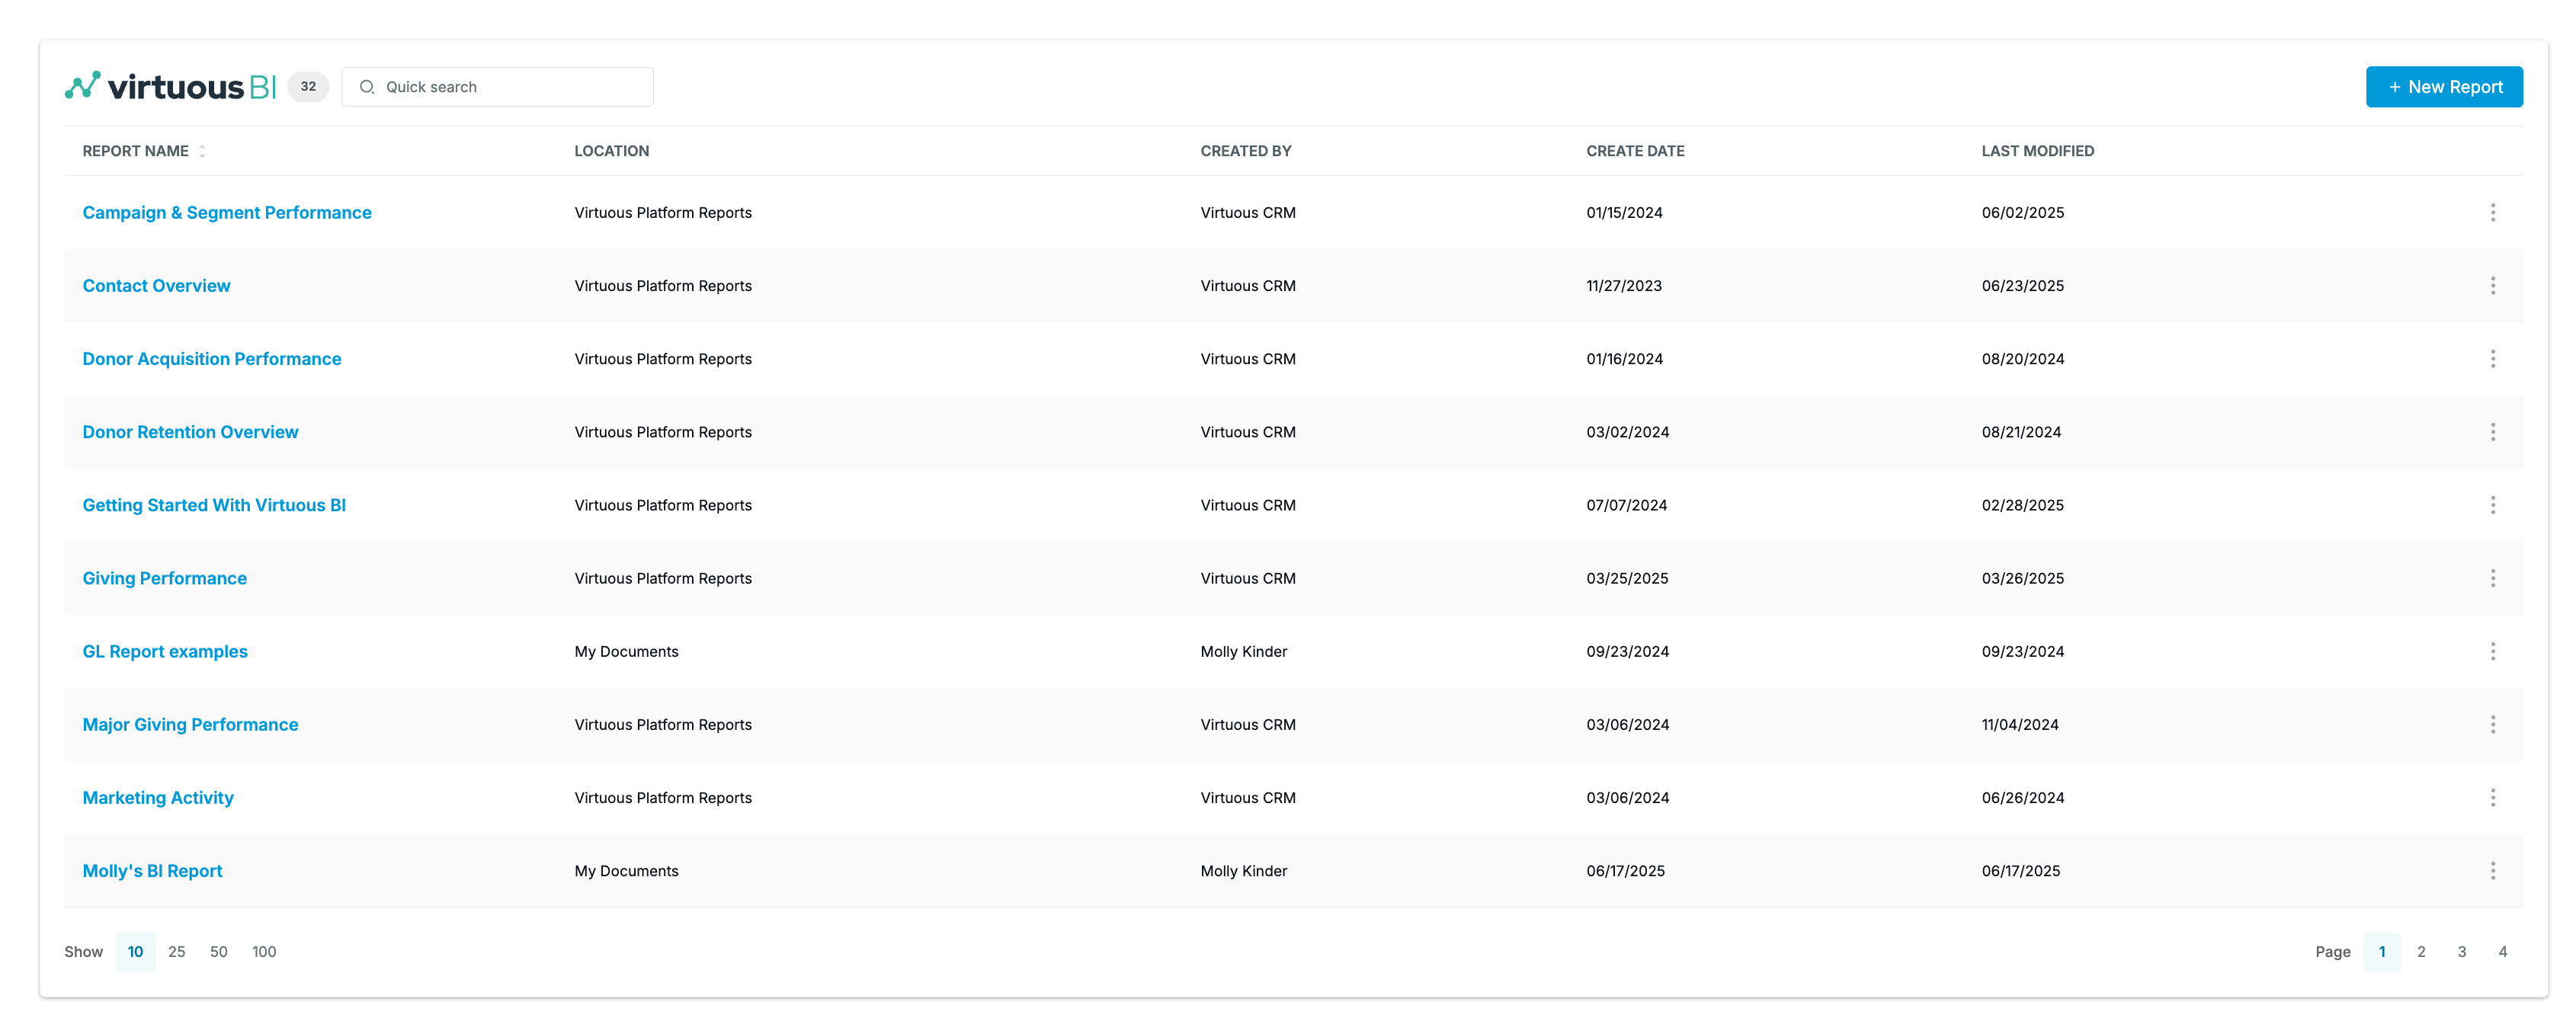The width and height of the screenshot is (2576, 1021).
Task: Click create date 06/17/2025
Action: click(x=1625, y=870)
